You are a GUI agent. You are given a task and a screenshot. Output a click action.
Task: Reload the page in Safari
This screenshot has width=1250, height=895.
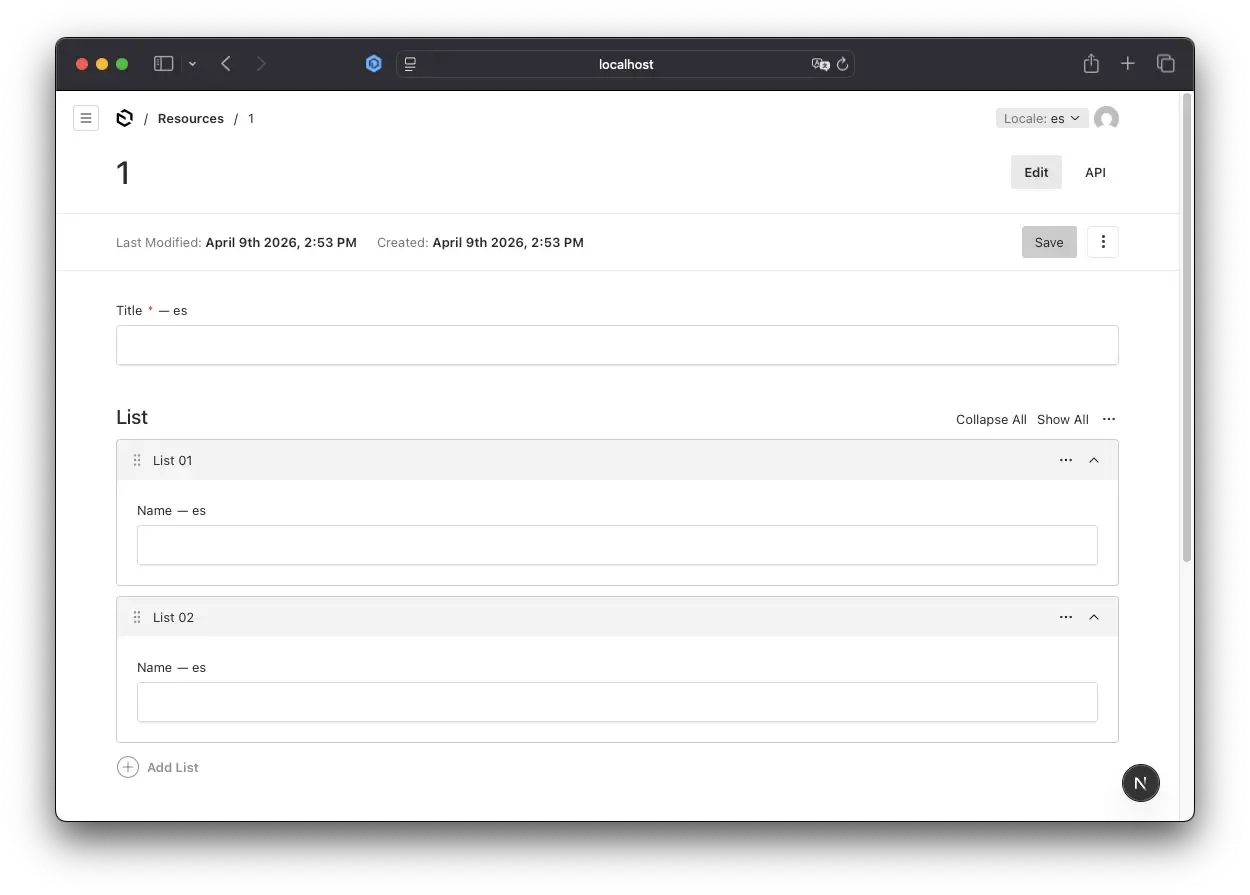pos(842,64)
